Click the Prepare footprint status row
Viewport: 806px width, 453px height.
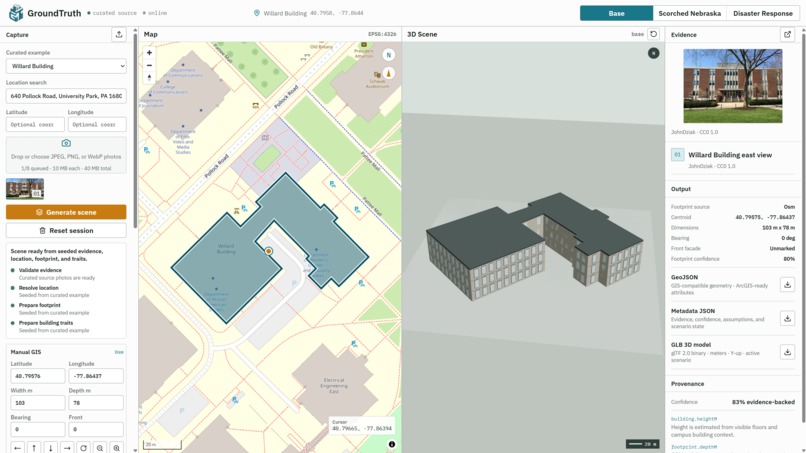pos(66,309)
